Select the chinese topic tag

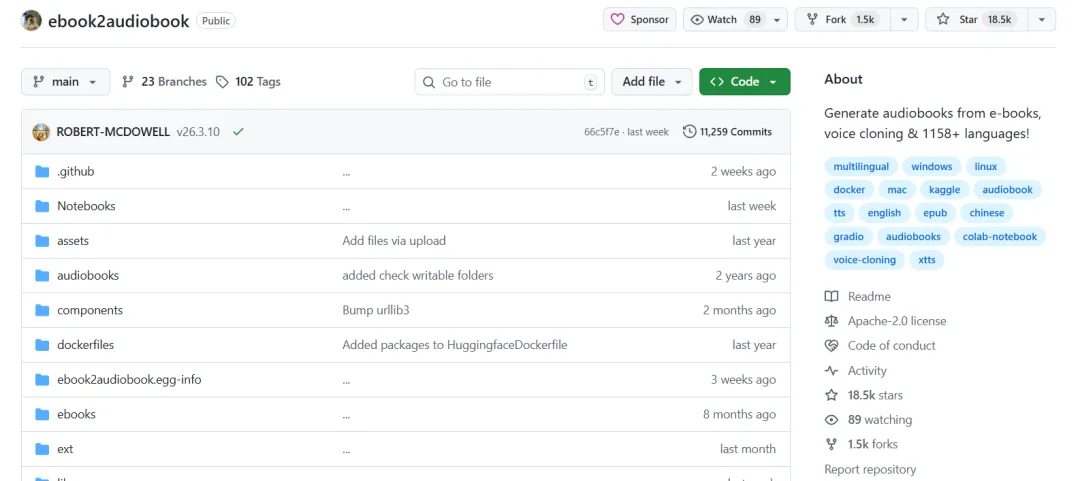tap(987, 213)
